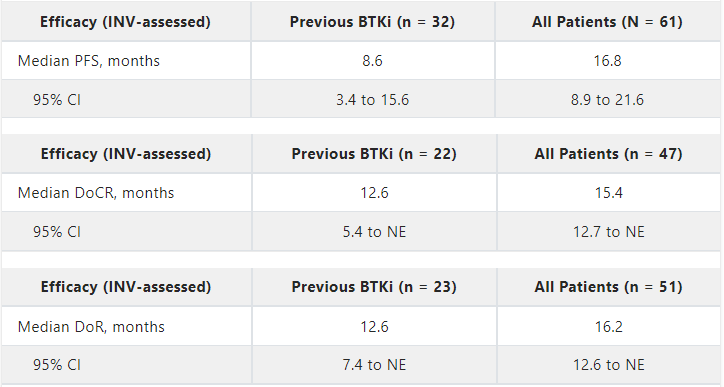This screenshot has width=724, height=387.
Task: Select the 12.6 to NE interval cell
Action: [x=609, y=365]
